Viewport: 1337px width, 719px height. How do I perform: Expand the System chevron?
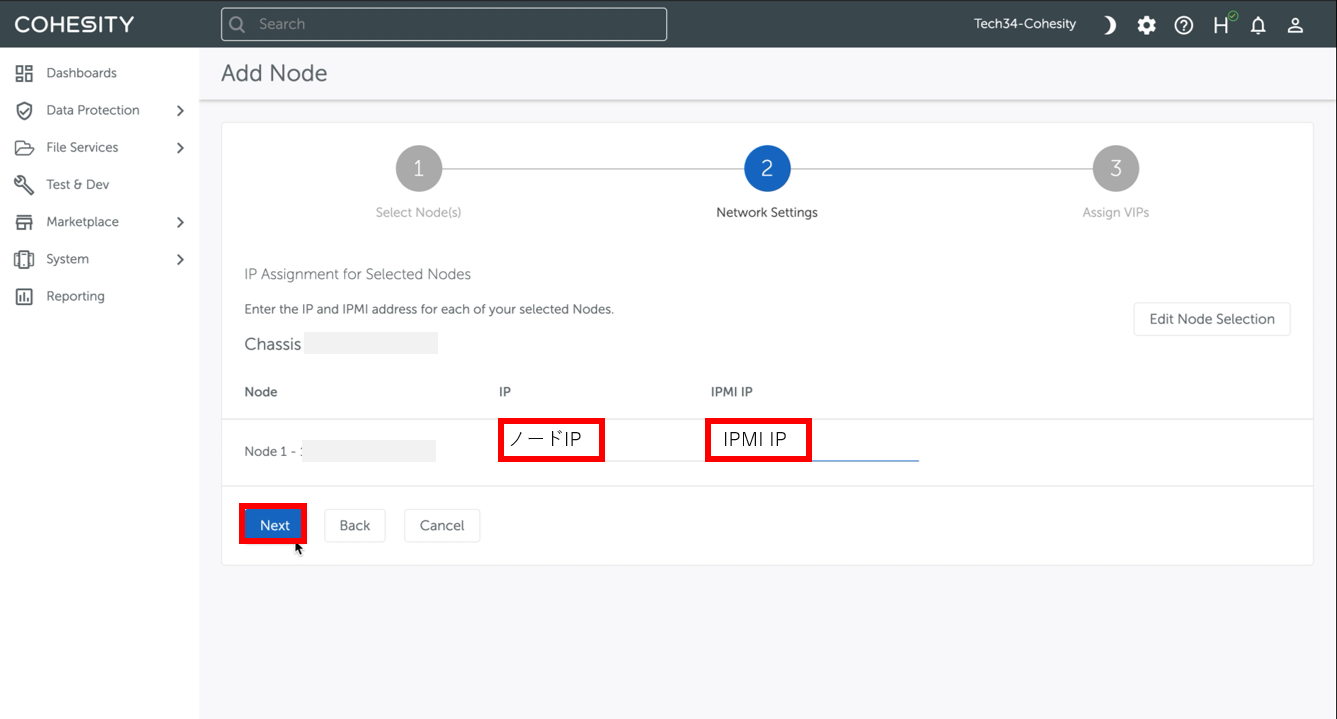tap(180, 260)
